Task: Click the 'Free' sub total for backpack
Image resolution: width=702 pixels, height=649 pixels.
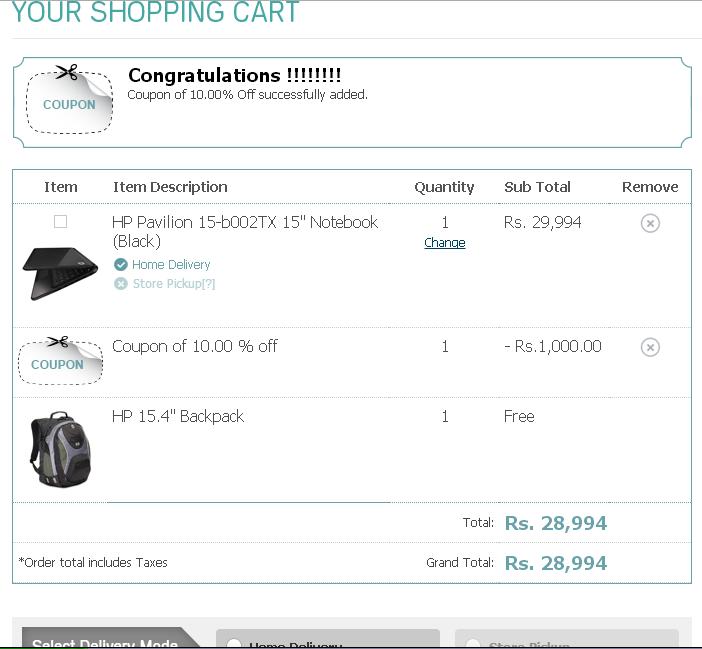Action: click(x=519, y=416)
